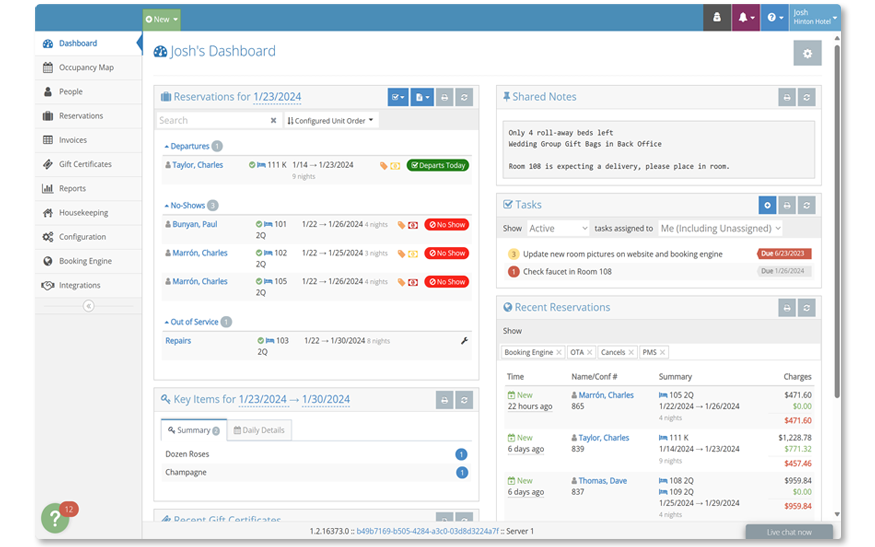This screenshot has height=547, width=875.
Task: Click the Departs Today status button
Action: pyautogui.click(x=438, y=165)
